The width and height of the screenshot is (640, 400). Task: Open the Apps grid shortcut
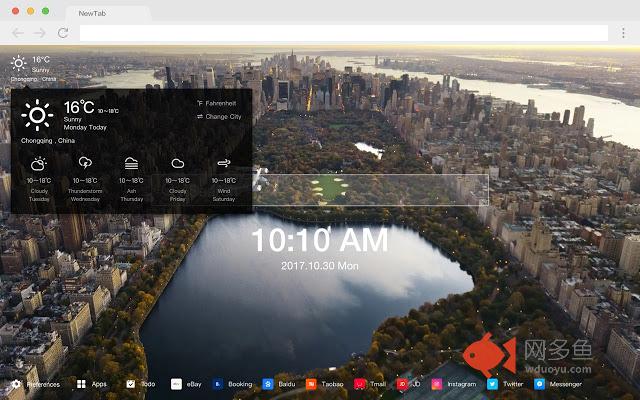(81, 384)
